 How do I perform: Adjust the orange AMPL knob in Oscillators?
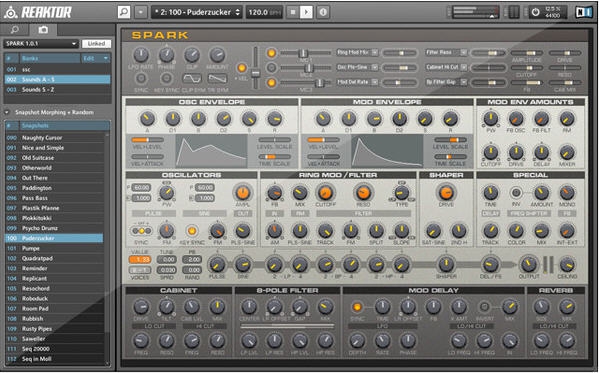click(243, 192)
